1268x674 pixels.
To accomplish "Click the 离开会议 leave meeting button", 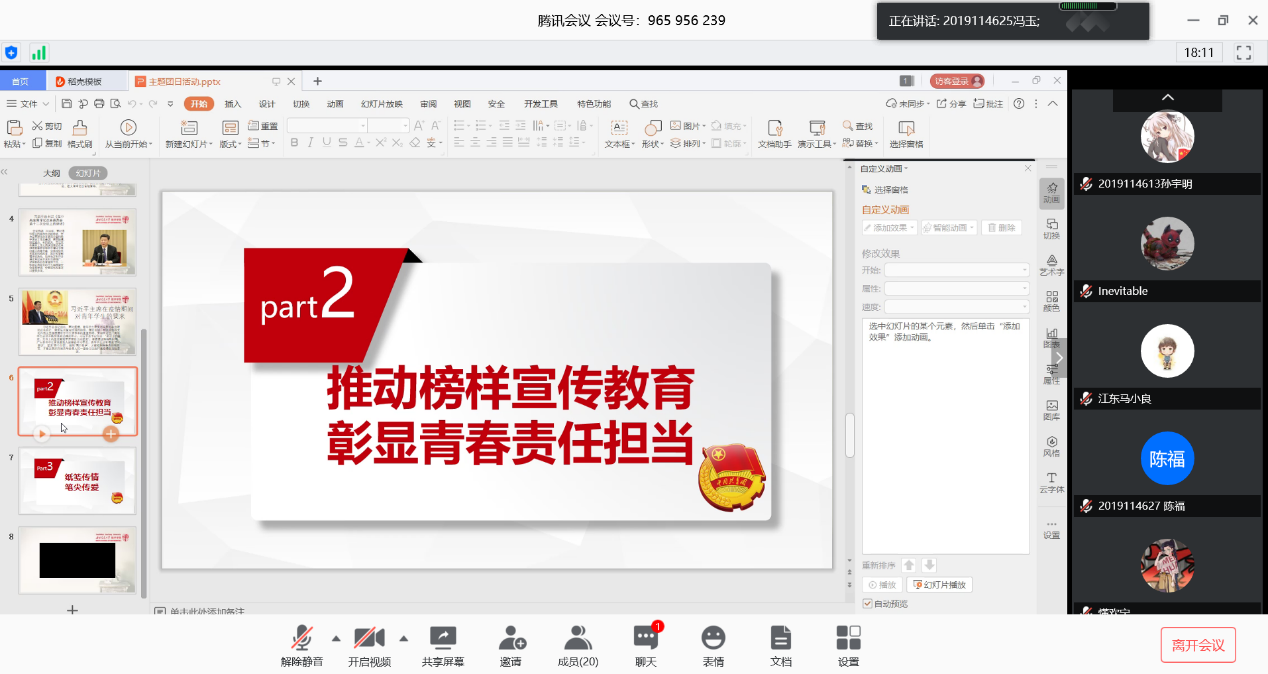I will (x=1198, y=645).
